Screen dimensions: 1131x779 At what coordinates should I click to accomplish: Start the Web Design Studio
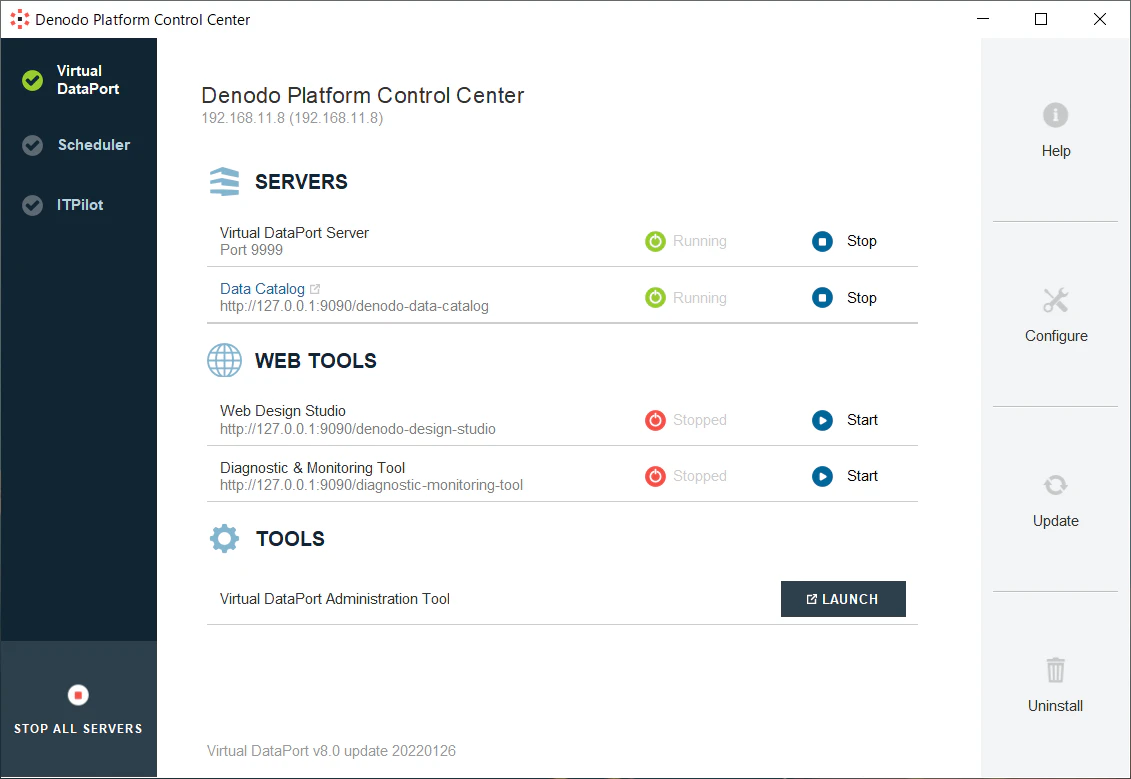click(x=845, y=420)
